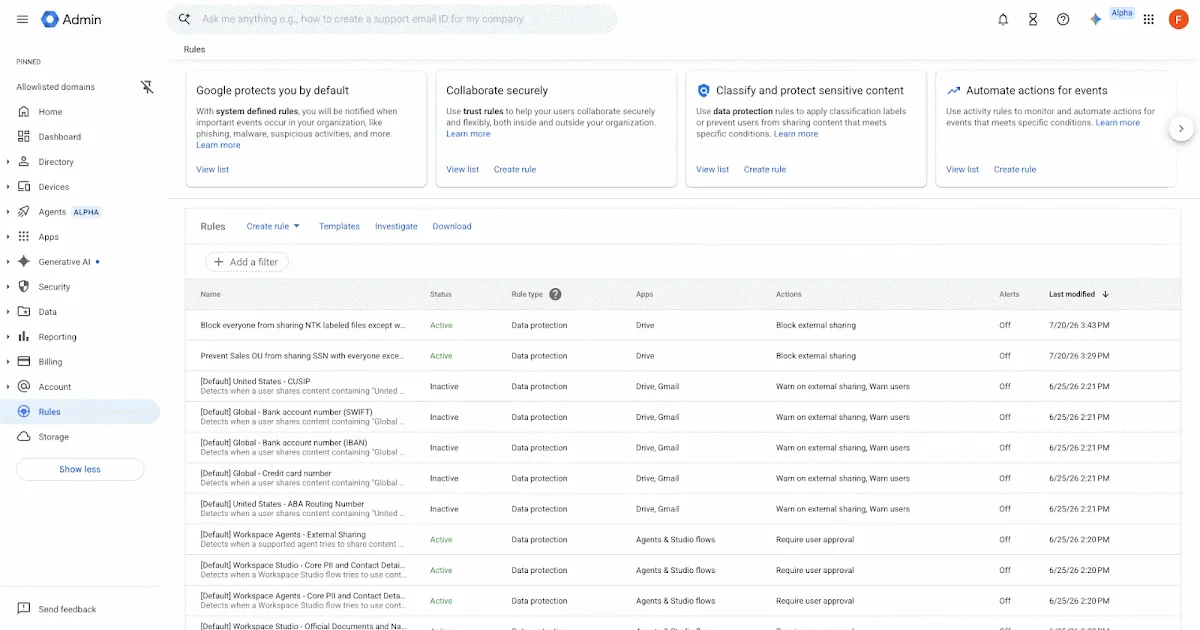Click the Name column header

210,294
